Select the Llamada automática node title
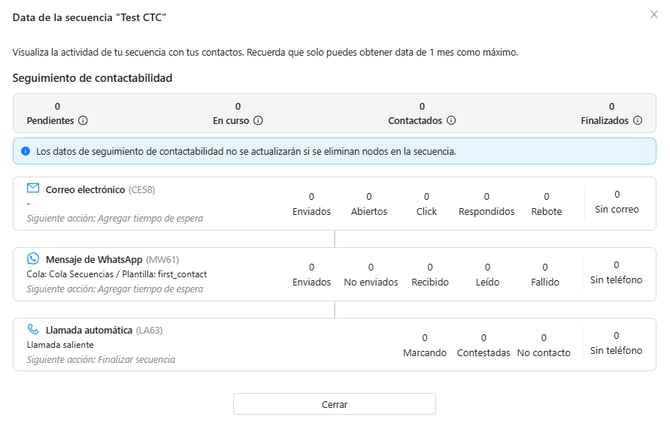Image resolution: width=670 pixels, height=423 pixels. pyautogui.click(x=89, y=330)
